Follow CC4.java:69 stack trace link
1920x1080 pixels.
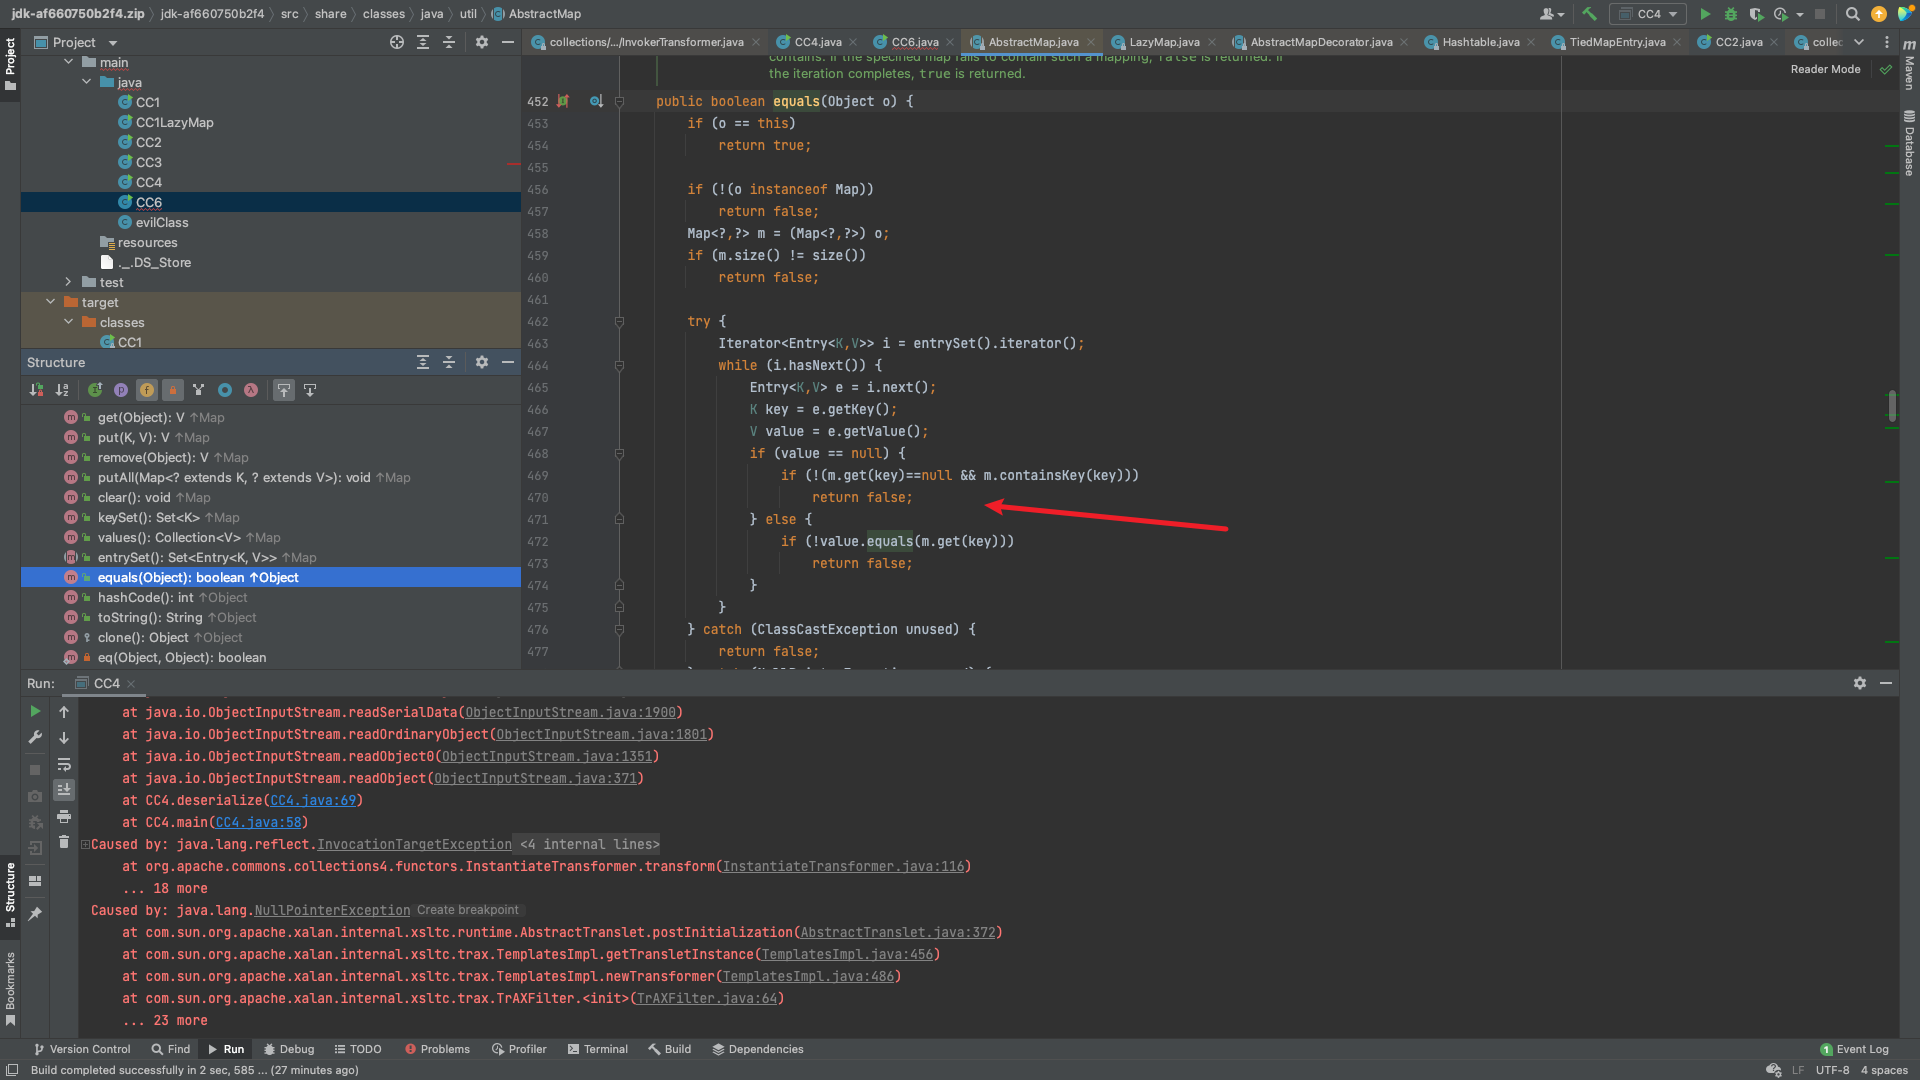click(x=313, y=800)
